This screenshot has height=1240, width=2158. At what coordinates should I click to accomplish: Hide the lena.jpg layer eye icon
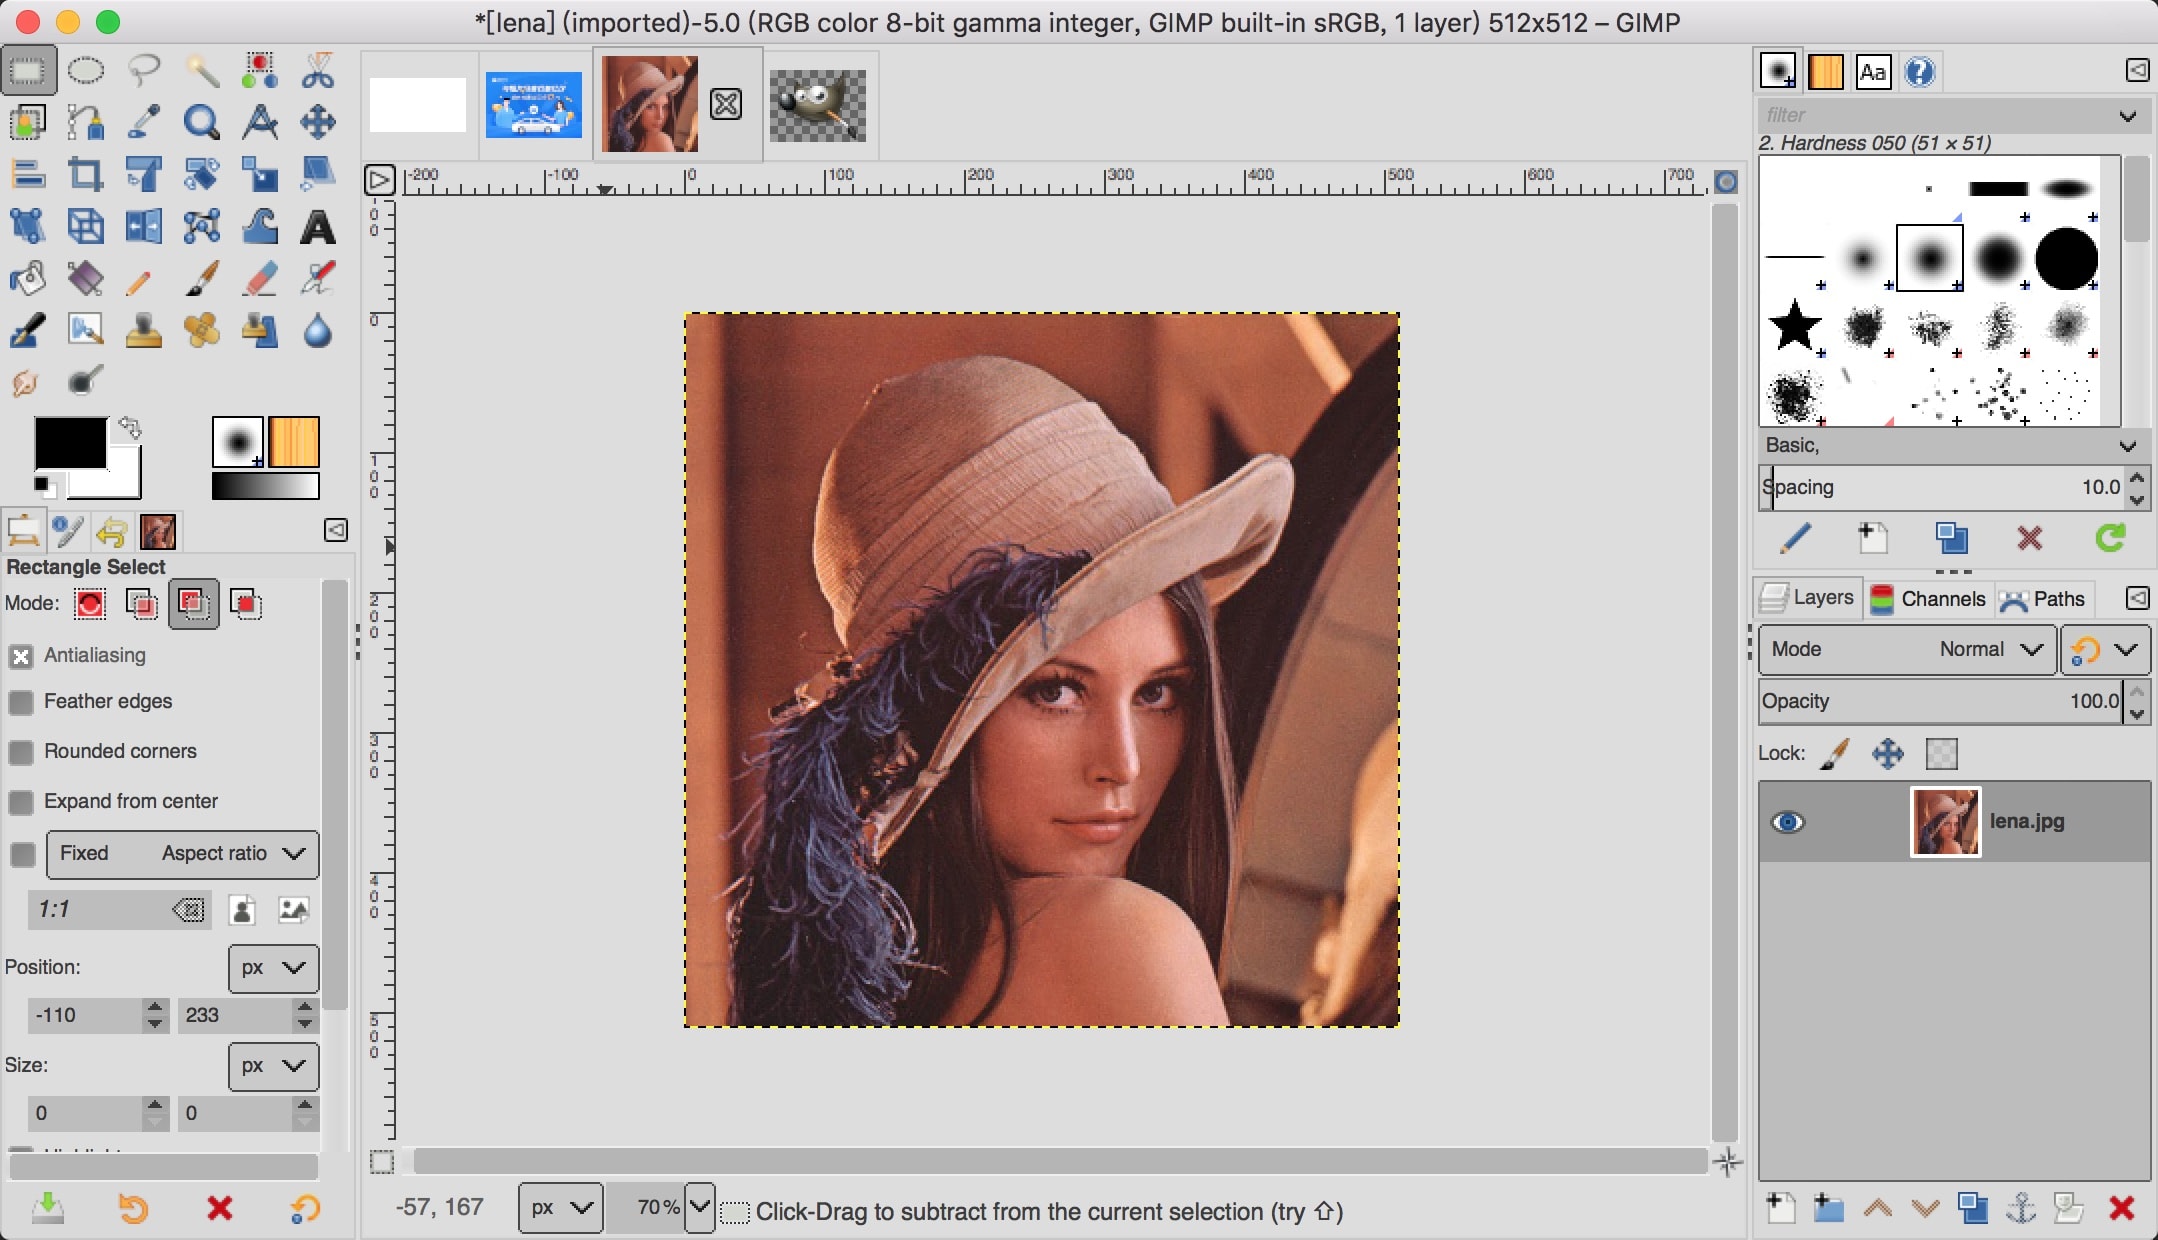pyautogui.click(x=1787, y=822)
